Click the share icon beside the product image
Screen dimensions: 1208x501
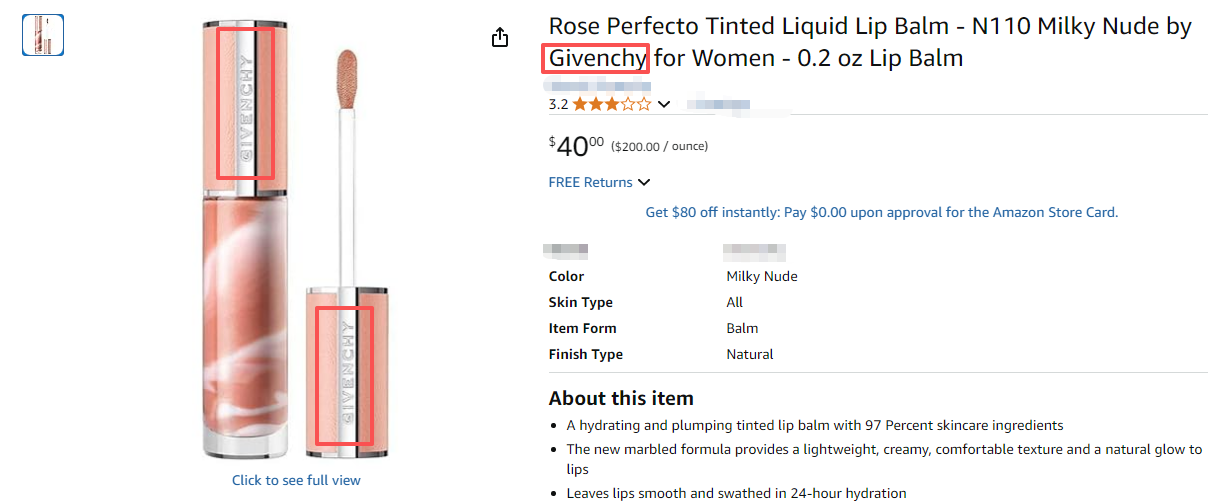(x=500, y=38)
